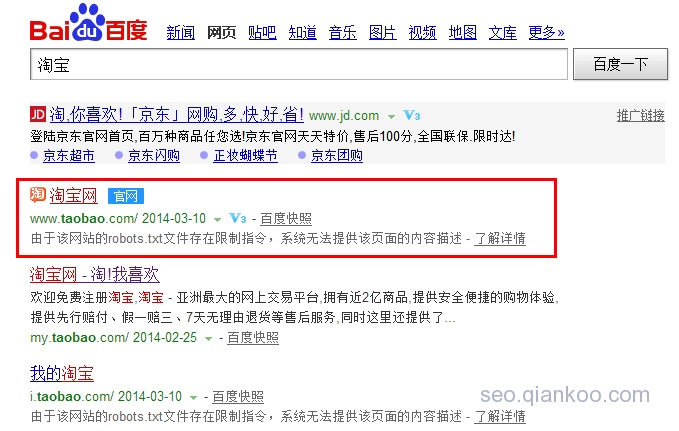Expand the dropdown arrow after my.taobao.com date
The width and height of the screenshot is (679, 431).
pos(208,338)
